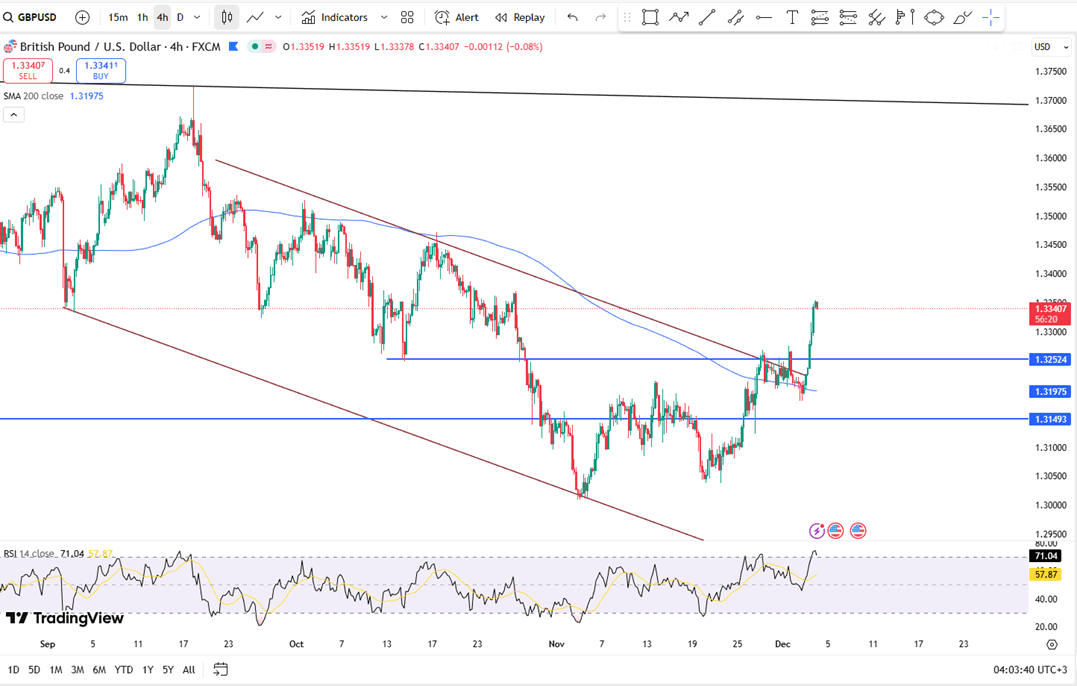This screenshot has height=686, width=1077.
Task: Select the Text annotation tool
Action: (x=792, y=17)
